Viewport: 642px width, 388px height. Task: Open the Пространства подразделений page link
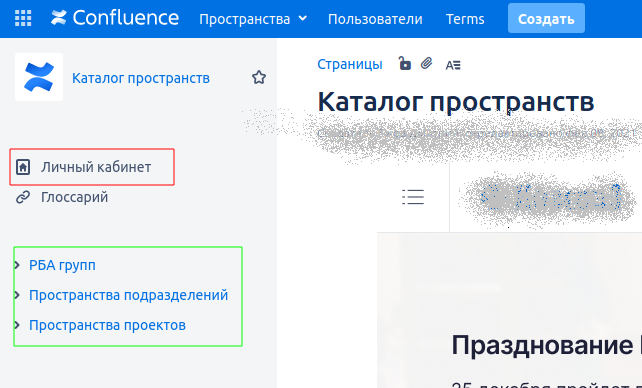tap(128, 295)
